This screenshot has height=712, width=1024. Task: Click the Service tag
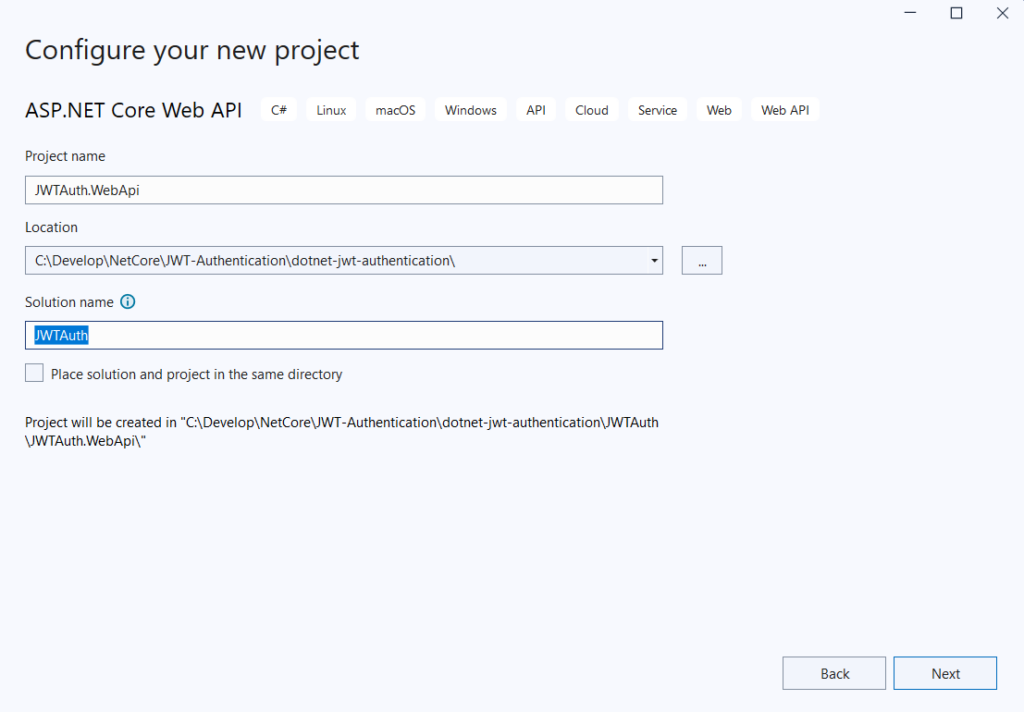coord(658,110)
